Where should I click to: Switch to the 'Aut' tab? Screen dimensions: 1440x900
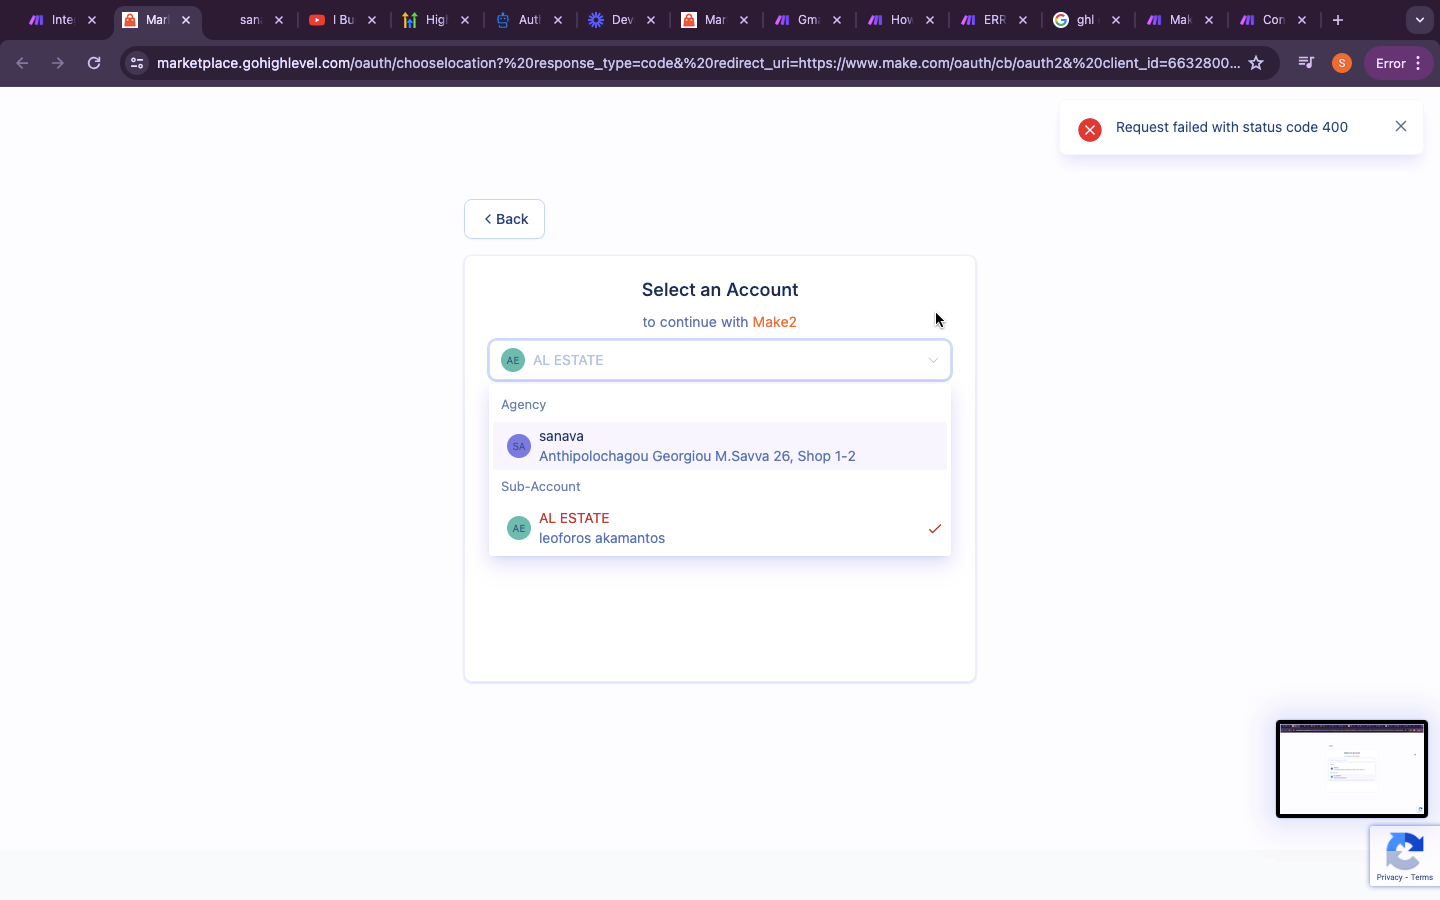click(527, 20)
